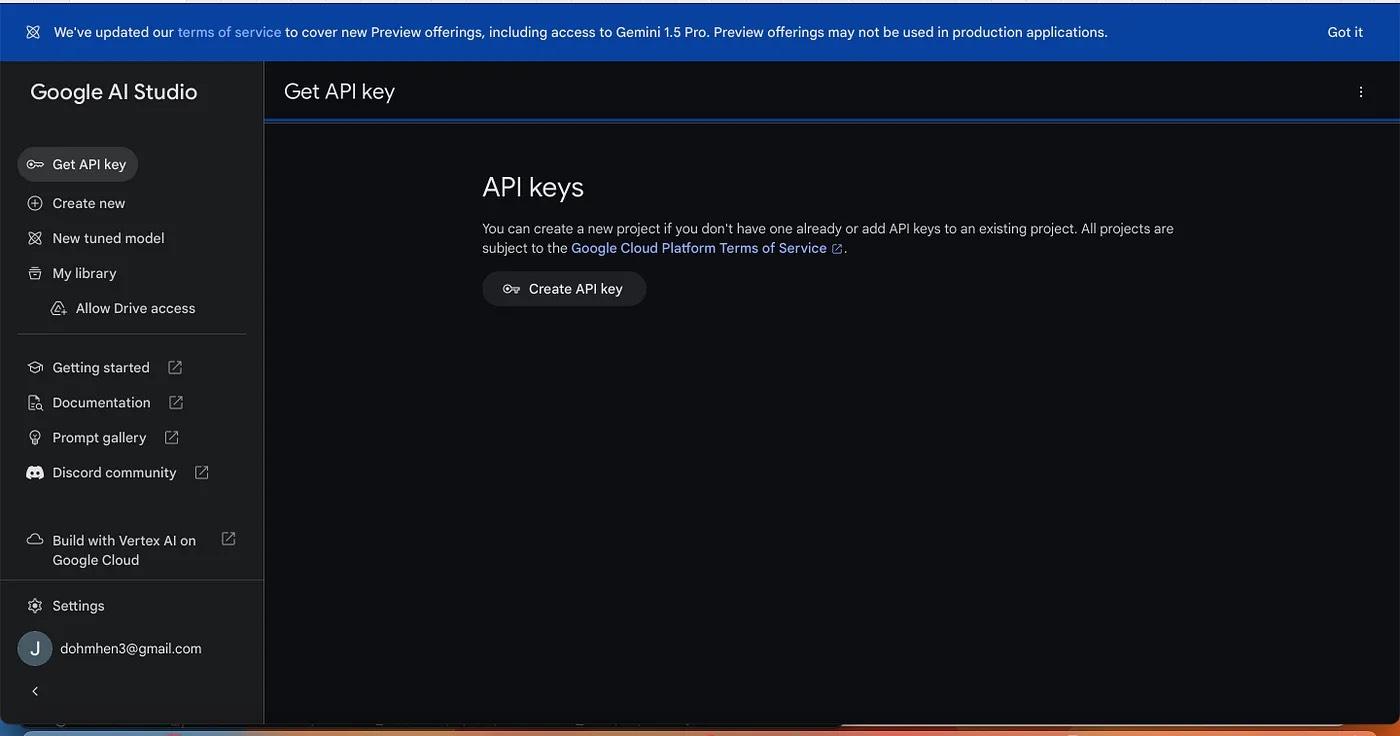Click the tuned model icon in the sidebar

point(35,238)
